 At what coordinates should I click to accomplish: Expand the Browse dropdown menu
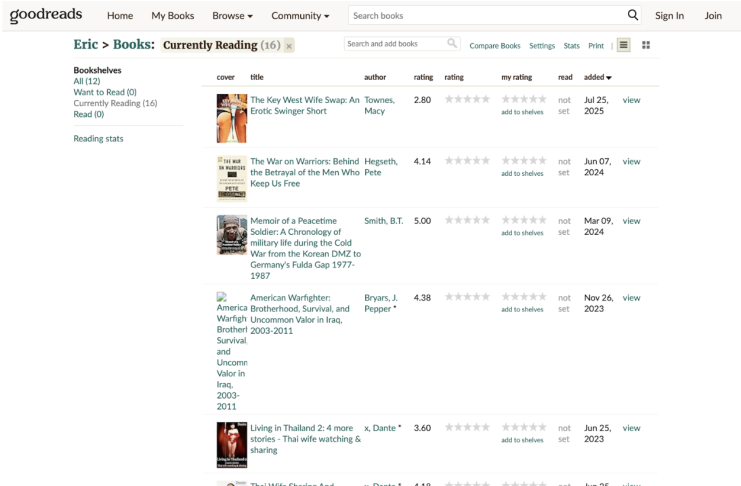[x=232, y=16]
